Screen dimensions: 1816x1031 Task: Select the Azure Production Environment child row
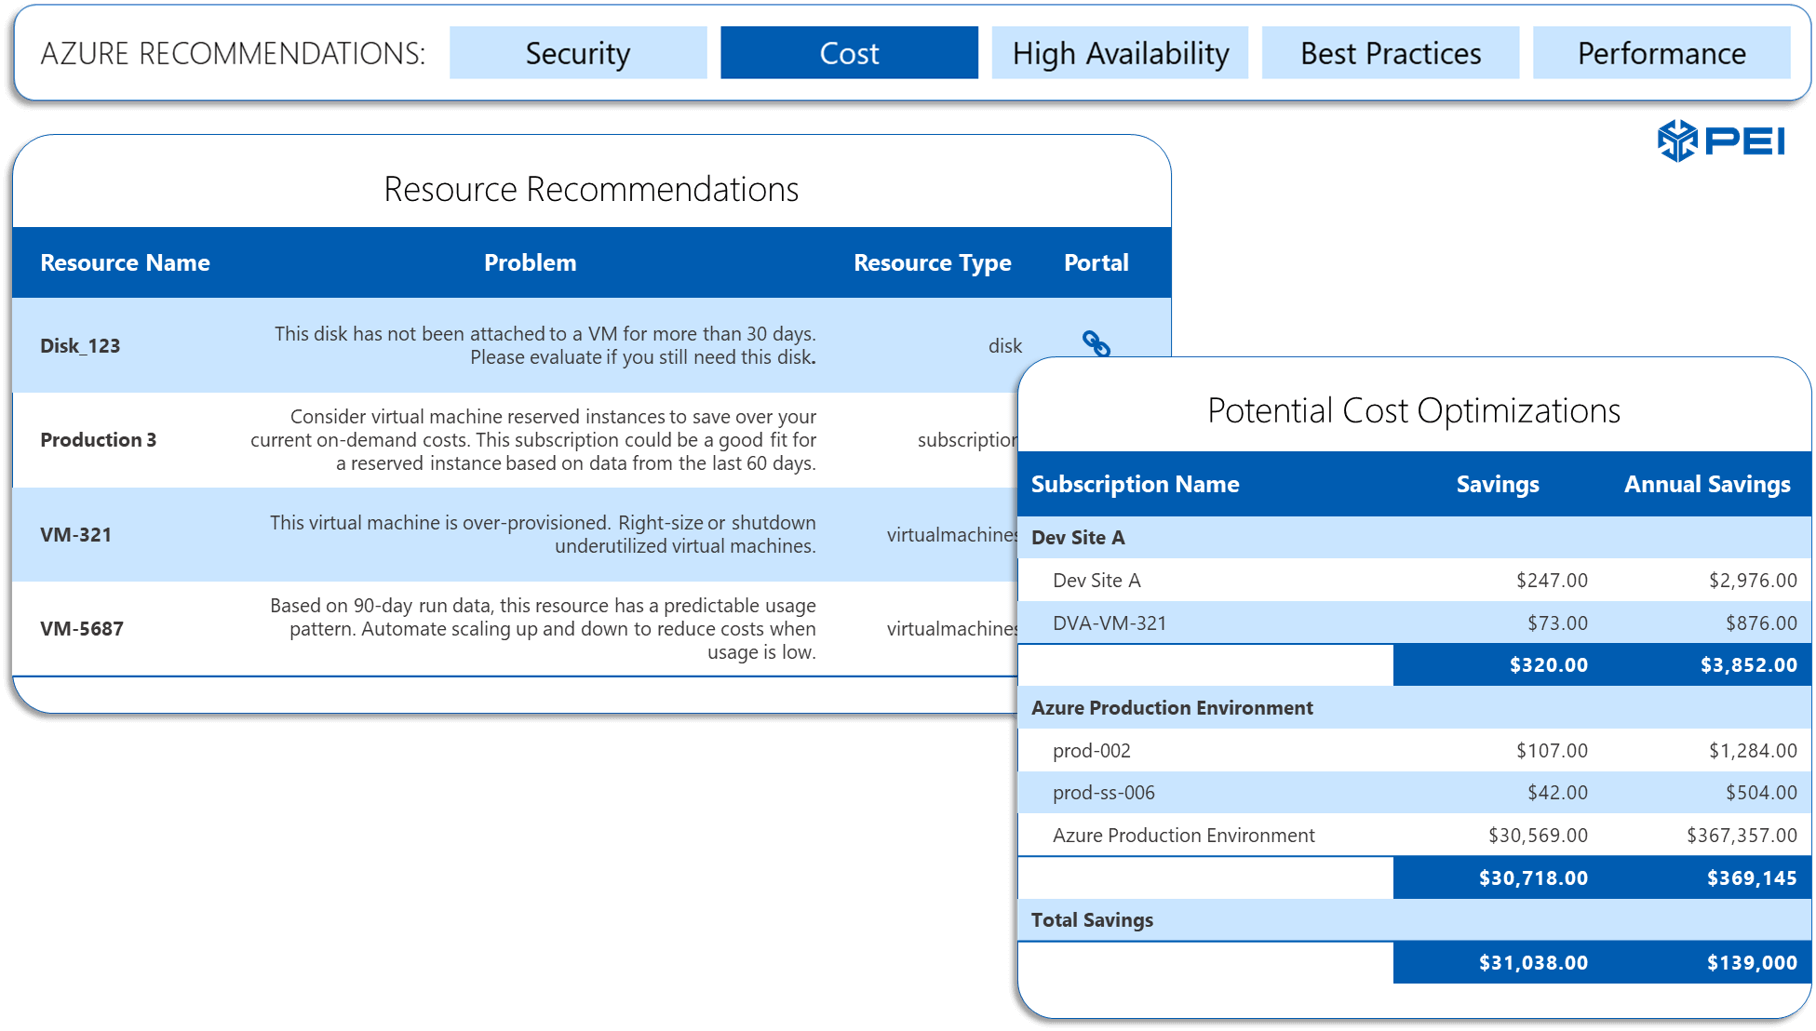pyautogui.click(x=1414, y=835)
